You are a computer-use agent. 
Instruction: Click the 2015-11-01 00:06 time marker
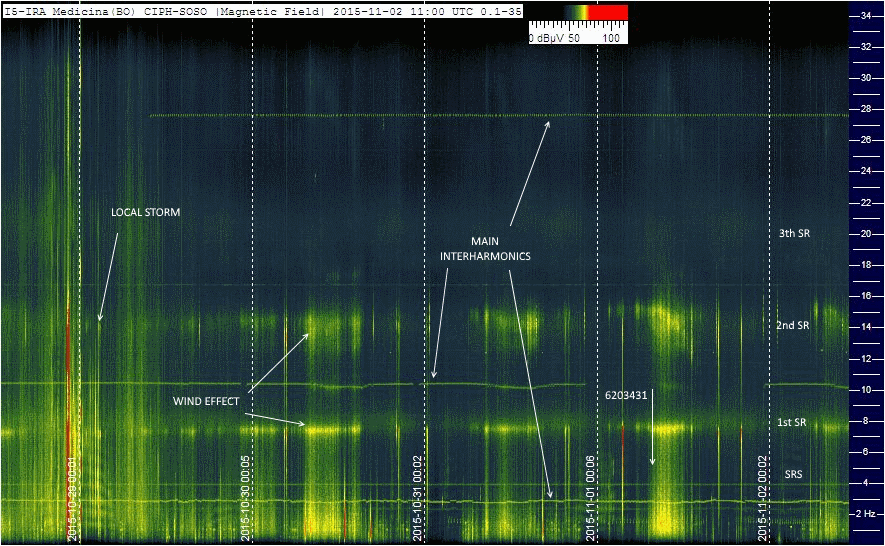tap(591, 499)
